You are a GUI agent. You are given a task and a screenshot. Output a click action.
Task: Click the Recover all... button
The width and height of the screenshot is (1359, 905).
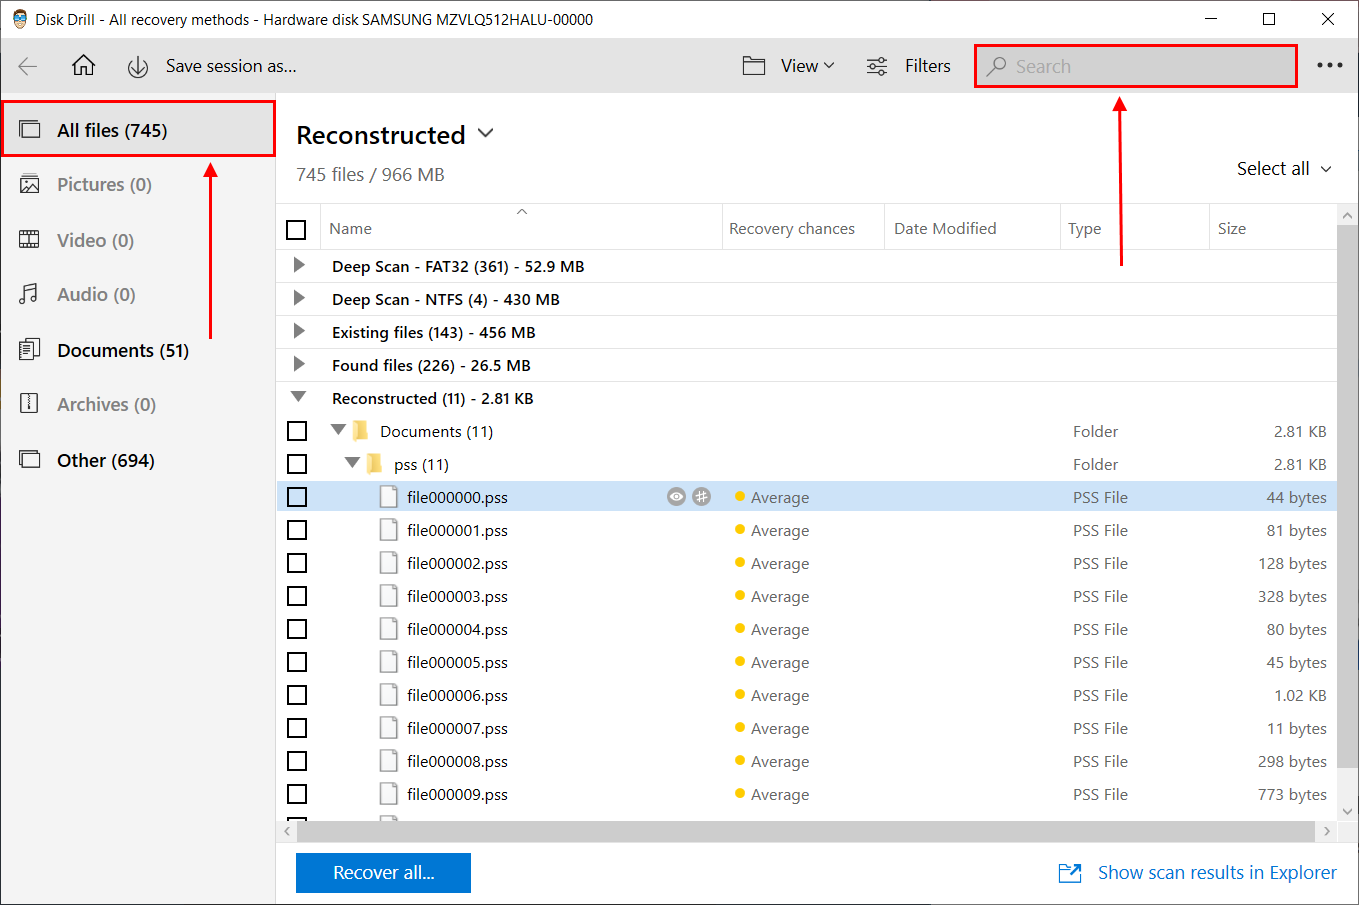(x=383, y=873)
